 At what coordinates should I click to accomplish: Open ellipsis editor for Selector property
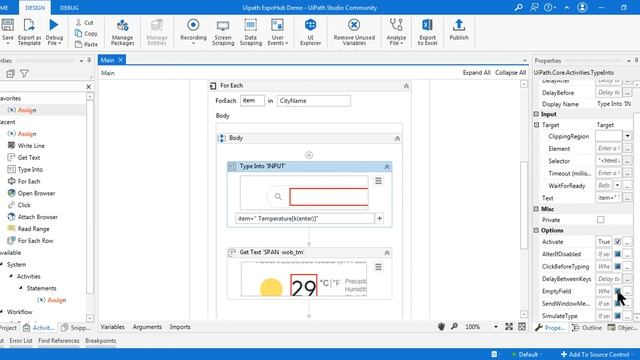(627, 161)
